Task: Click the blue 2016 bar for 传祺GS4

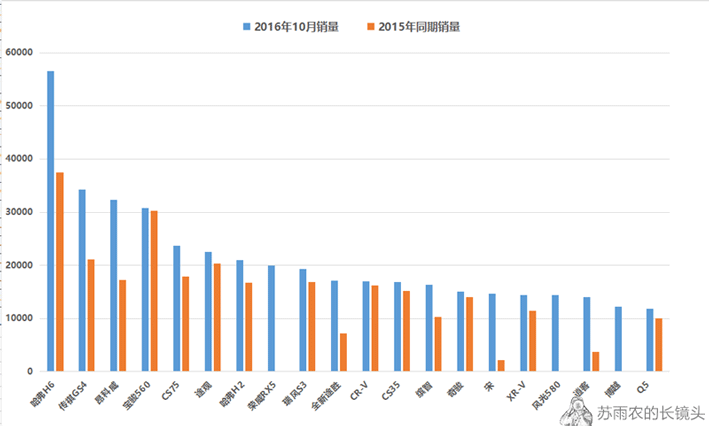Action: click(82, 280)
